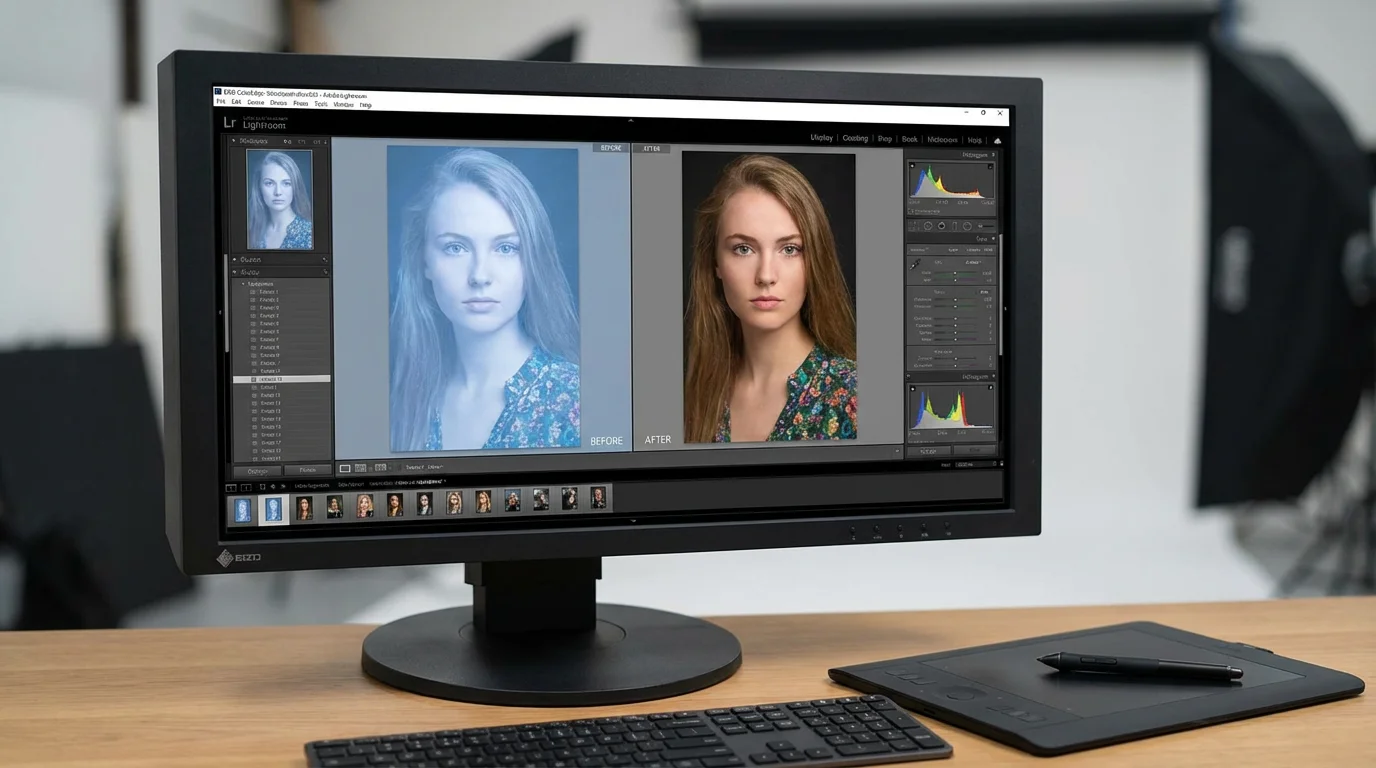
Task: Select the highlighted preset row in list
Action: click(x=282, y=379)
